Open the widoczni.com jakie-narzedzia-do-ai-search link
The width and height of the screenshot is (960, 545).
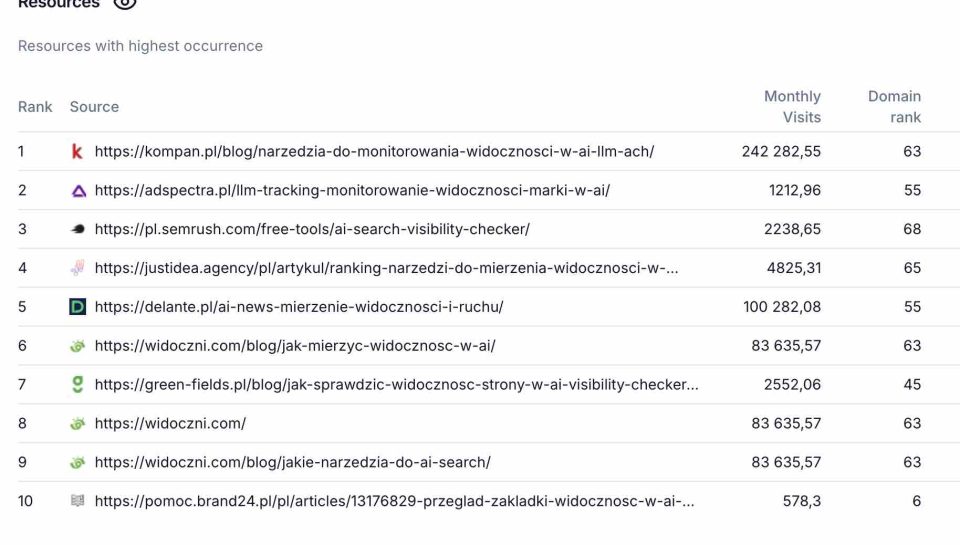pyautogui.click(x=293, y=462)
